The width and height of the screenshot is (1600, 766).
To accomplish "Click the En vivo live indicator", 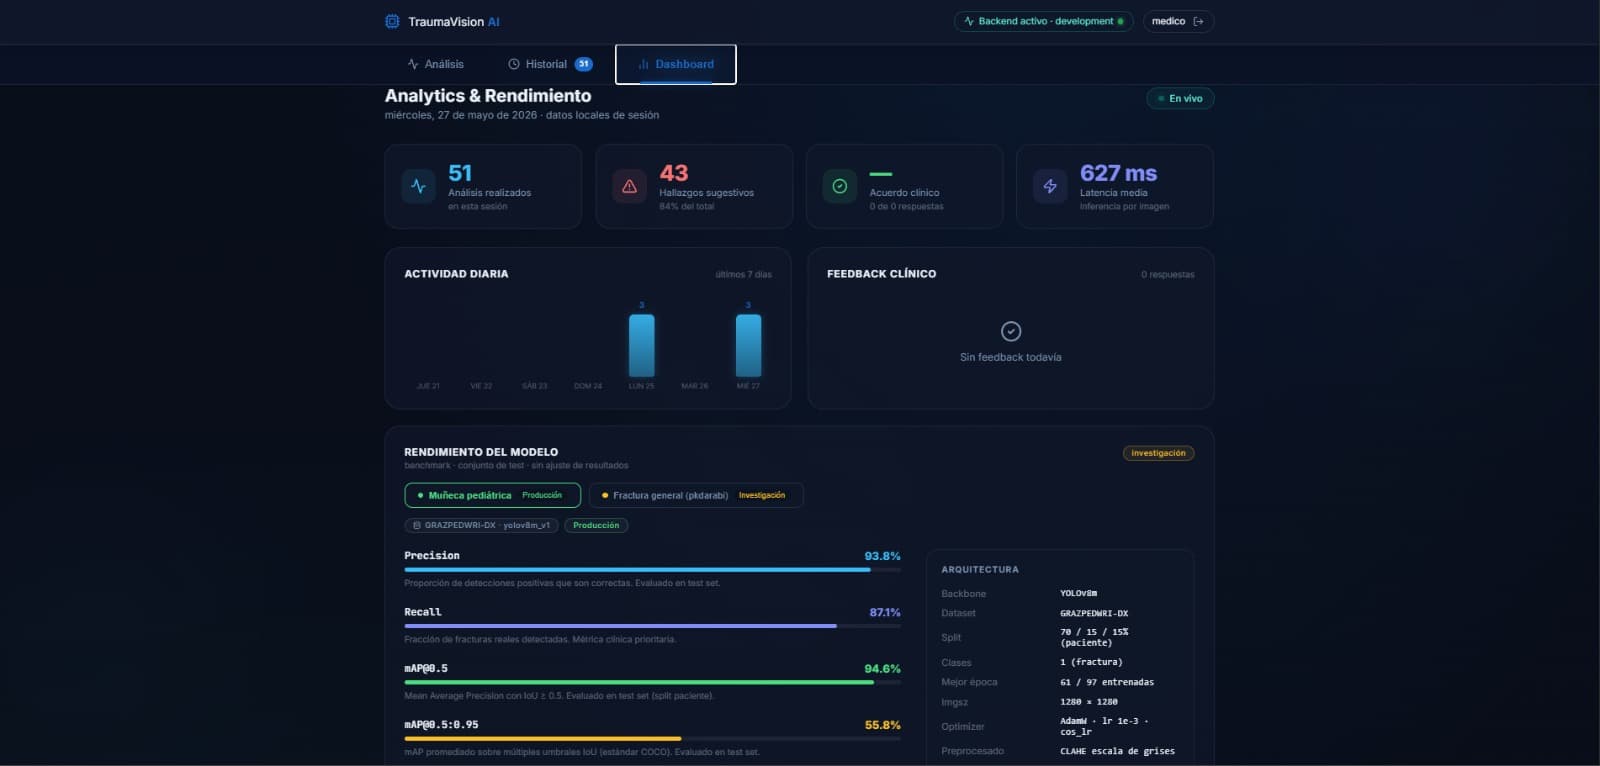I will pyautogui.click(x=1180, y=98).
